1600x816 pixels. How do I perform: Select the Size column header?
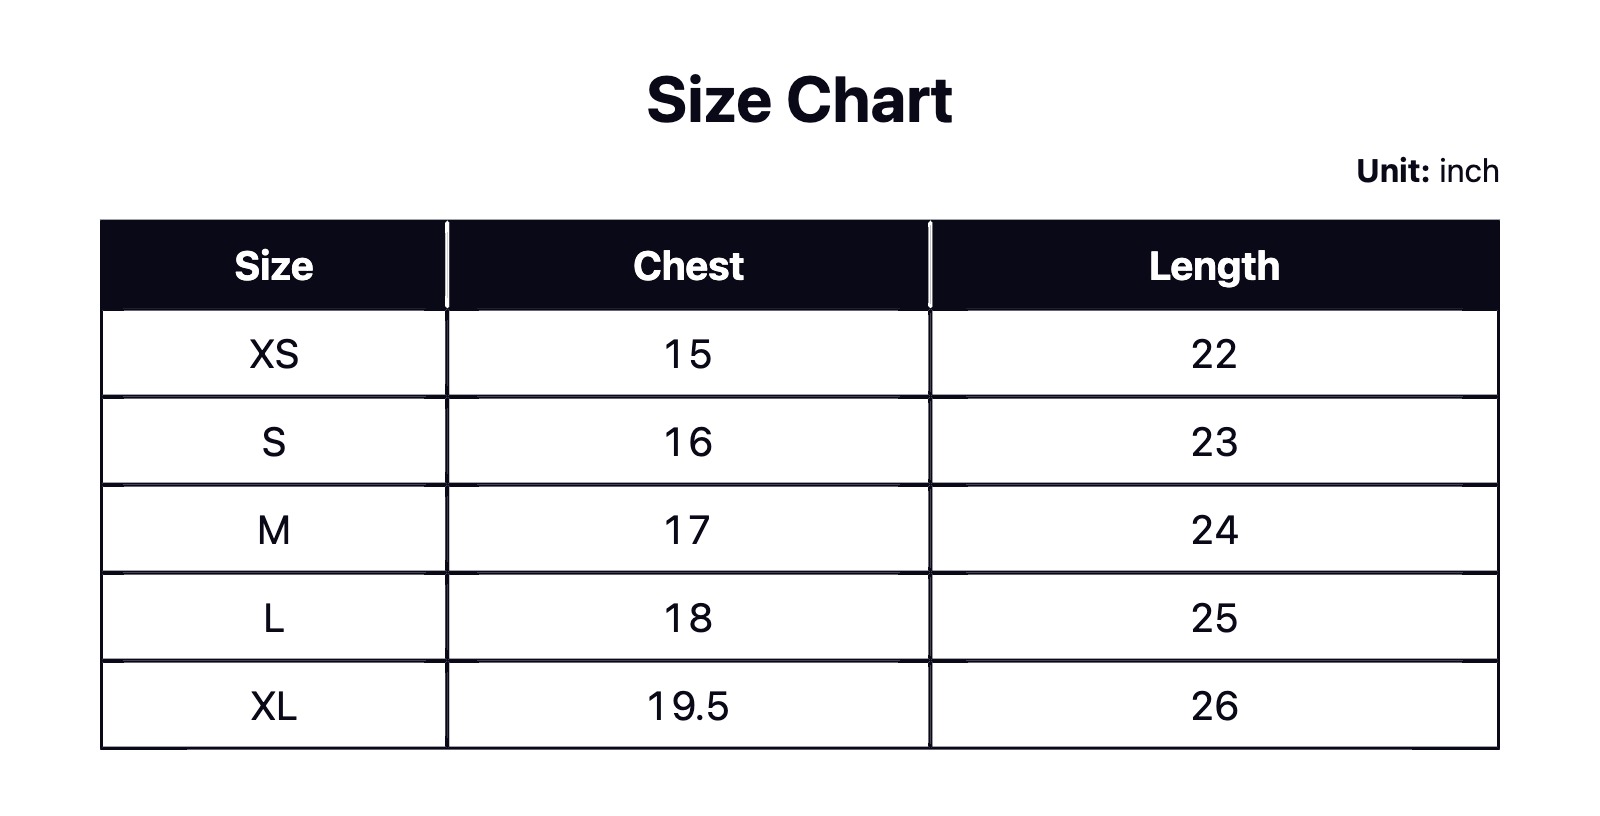coord(274,266)
